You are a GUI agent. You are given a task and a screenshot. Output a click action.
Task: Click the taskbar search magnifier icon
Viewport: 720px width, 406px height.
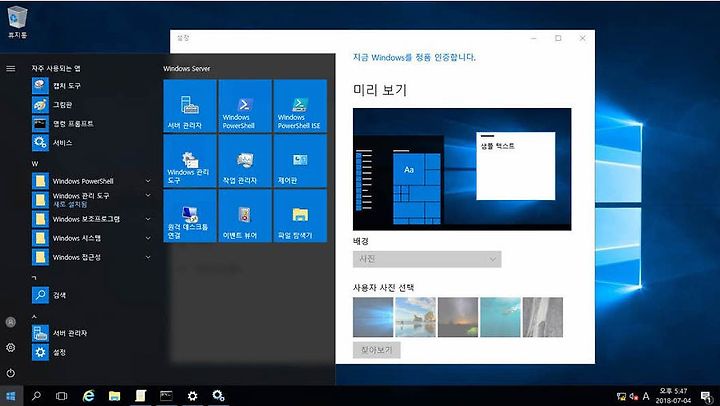click(x=36, y=396)
